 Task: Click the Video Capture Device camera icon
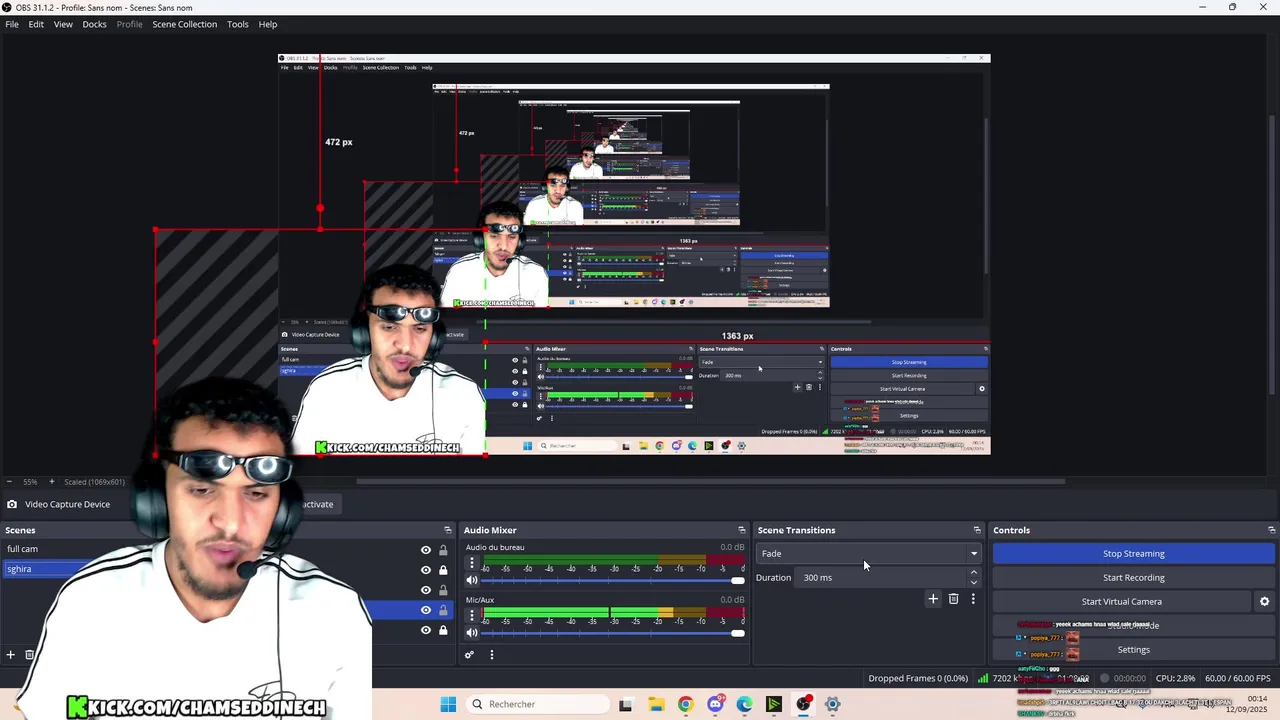[12, 504]
